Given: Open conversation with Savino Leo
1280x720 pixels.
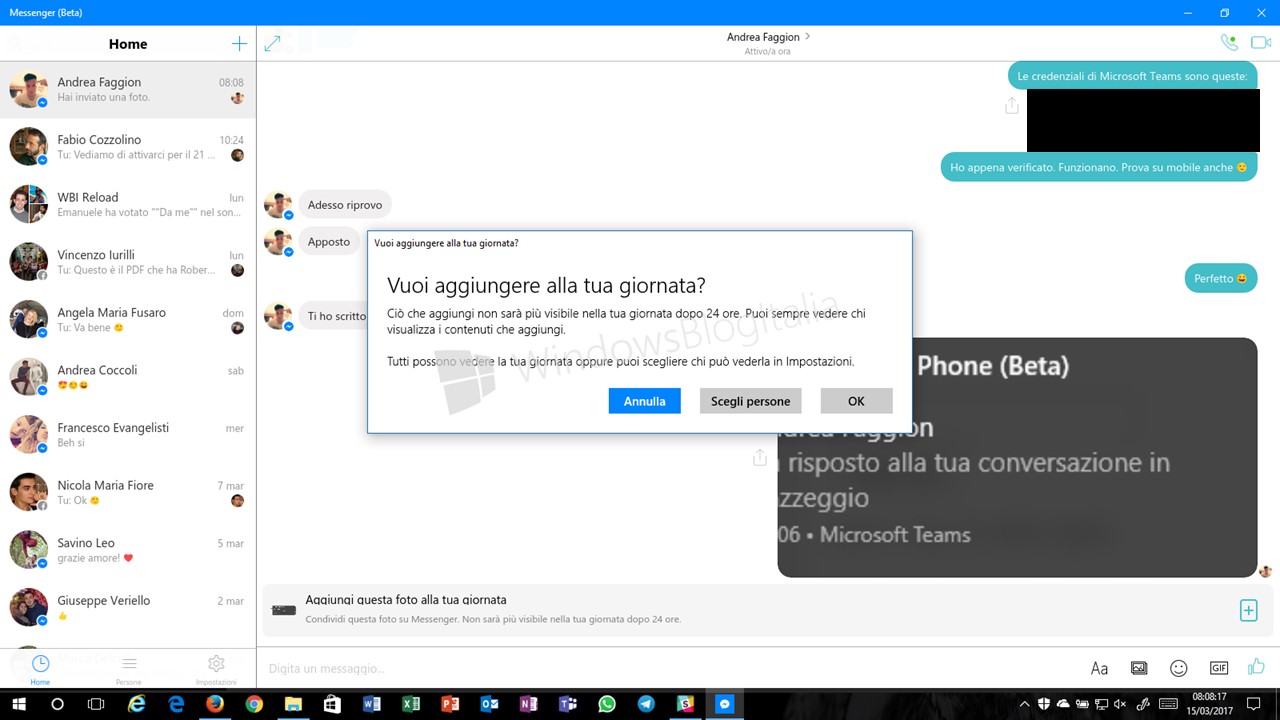Looking at the screenshot, I should tap(128, 550).
